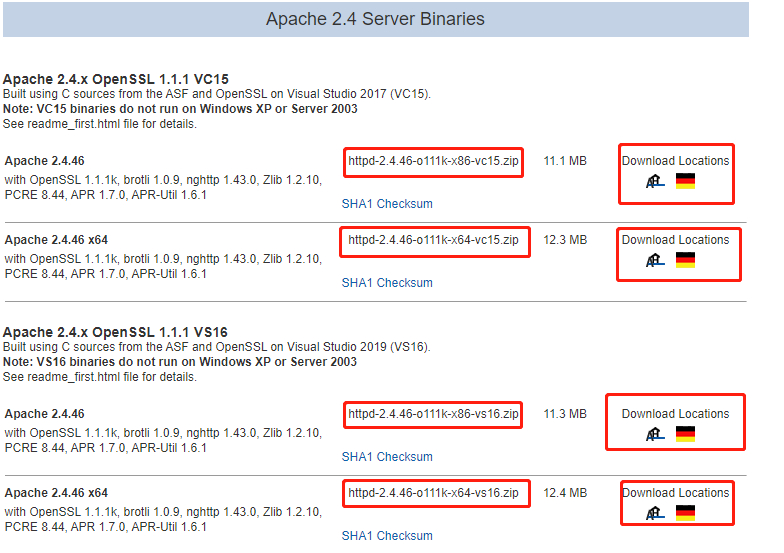
Task: Click Visual Studio 2017 (VC15) build description
Action: pos(216,94)
